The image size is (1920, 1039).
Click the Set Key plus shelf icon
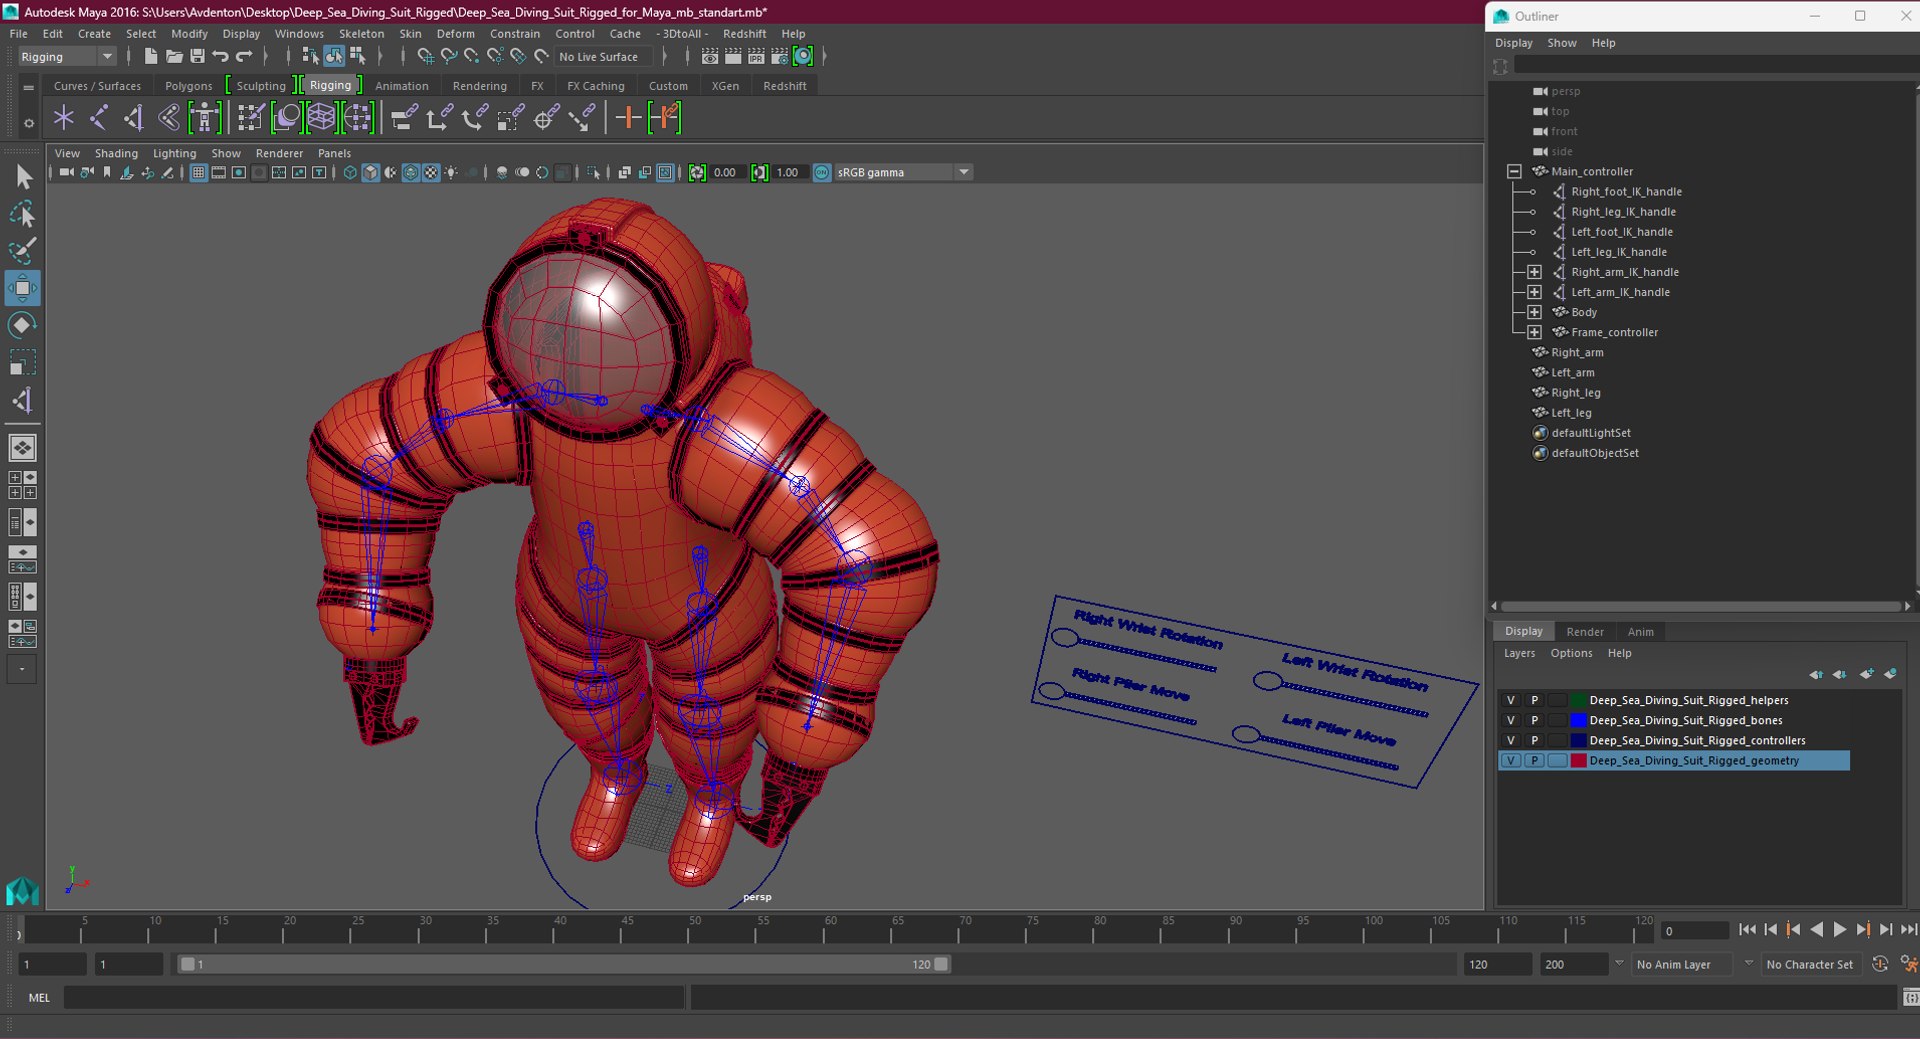point(628,118)
